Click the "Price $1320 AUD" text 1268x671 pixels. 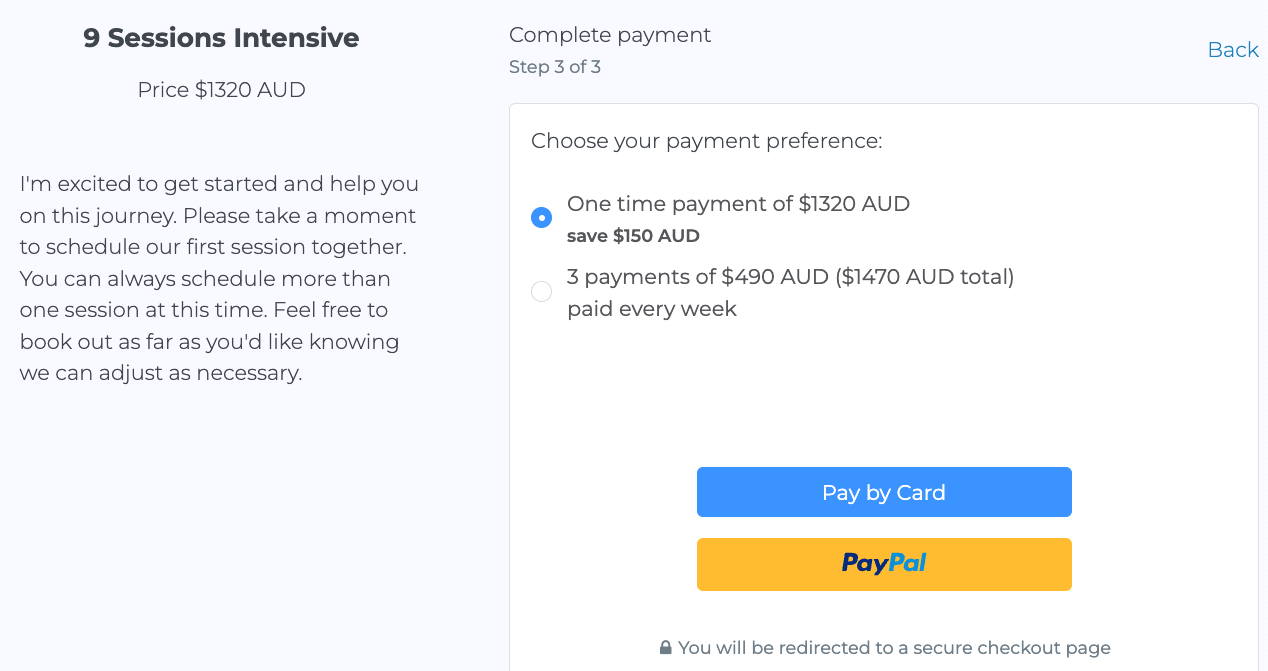[221, 90]
